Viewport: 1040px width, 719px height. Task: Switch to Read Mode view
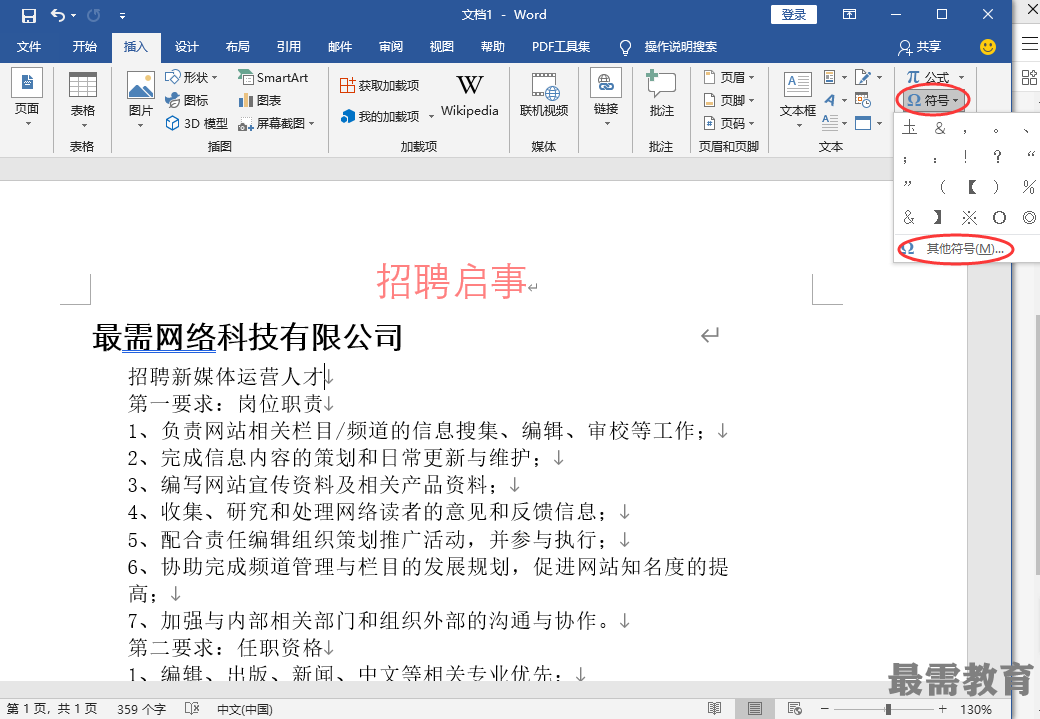714,708
